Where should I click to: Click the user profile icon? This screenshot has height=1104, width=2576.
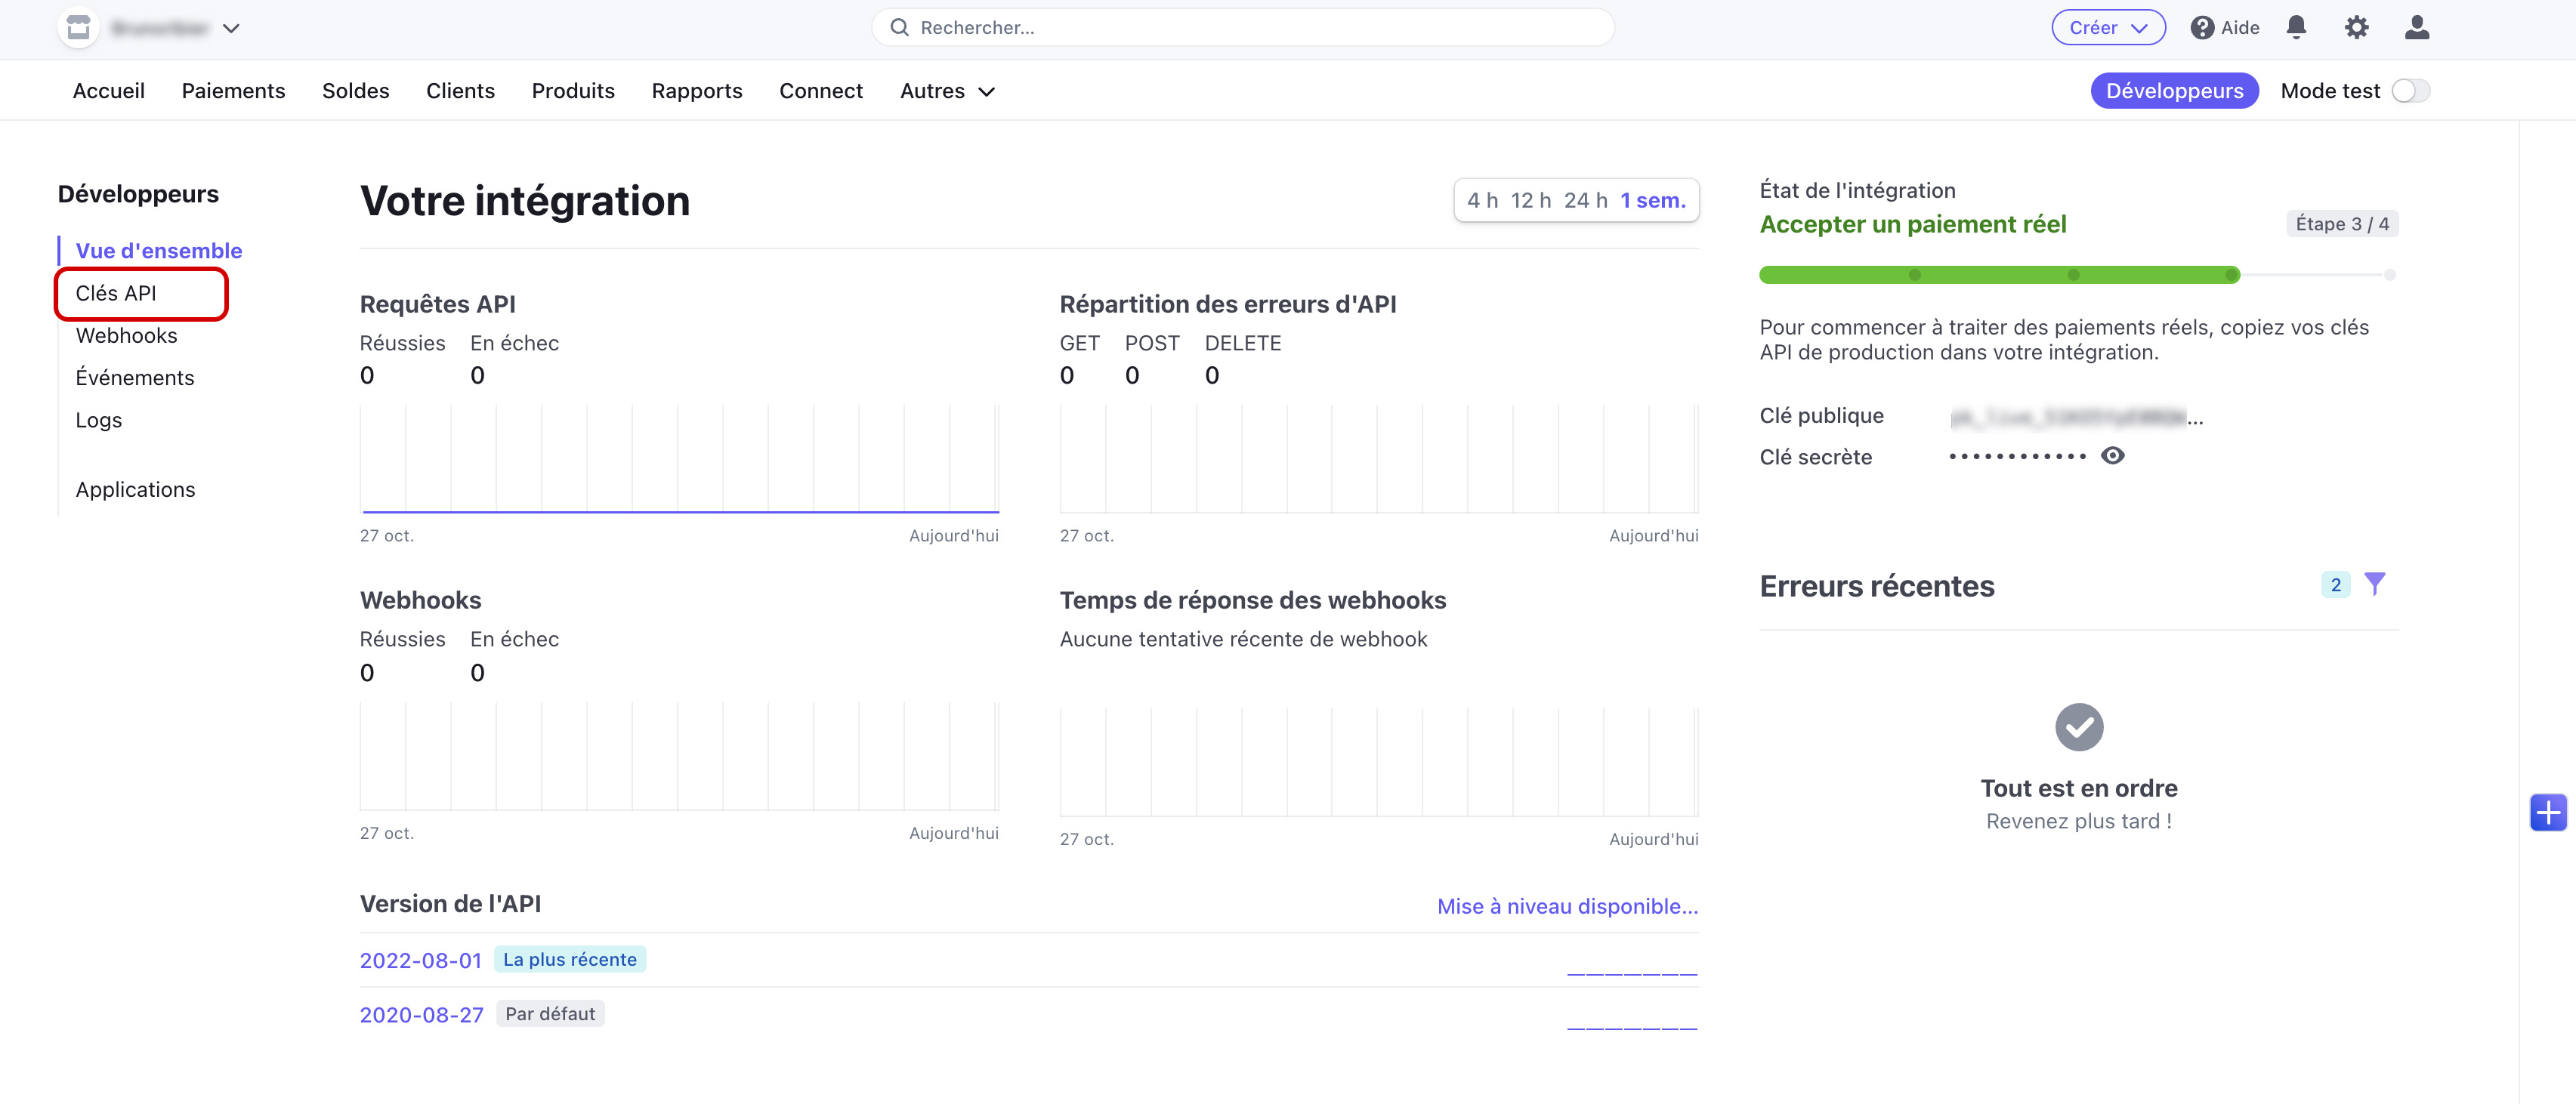point(2416,27)
